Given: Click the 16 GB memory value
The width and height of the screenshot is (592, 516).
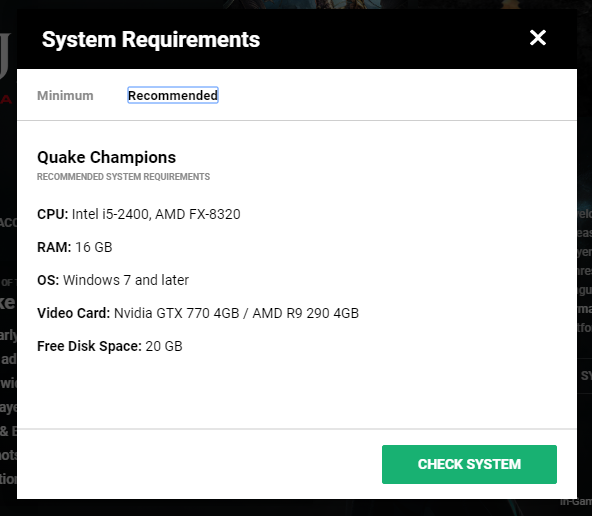Looking at the screenshot, I should coord(94,247).
